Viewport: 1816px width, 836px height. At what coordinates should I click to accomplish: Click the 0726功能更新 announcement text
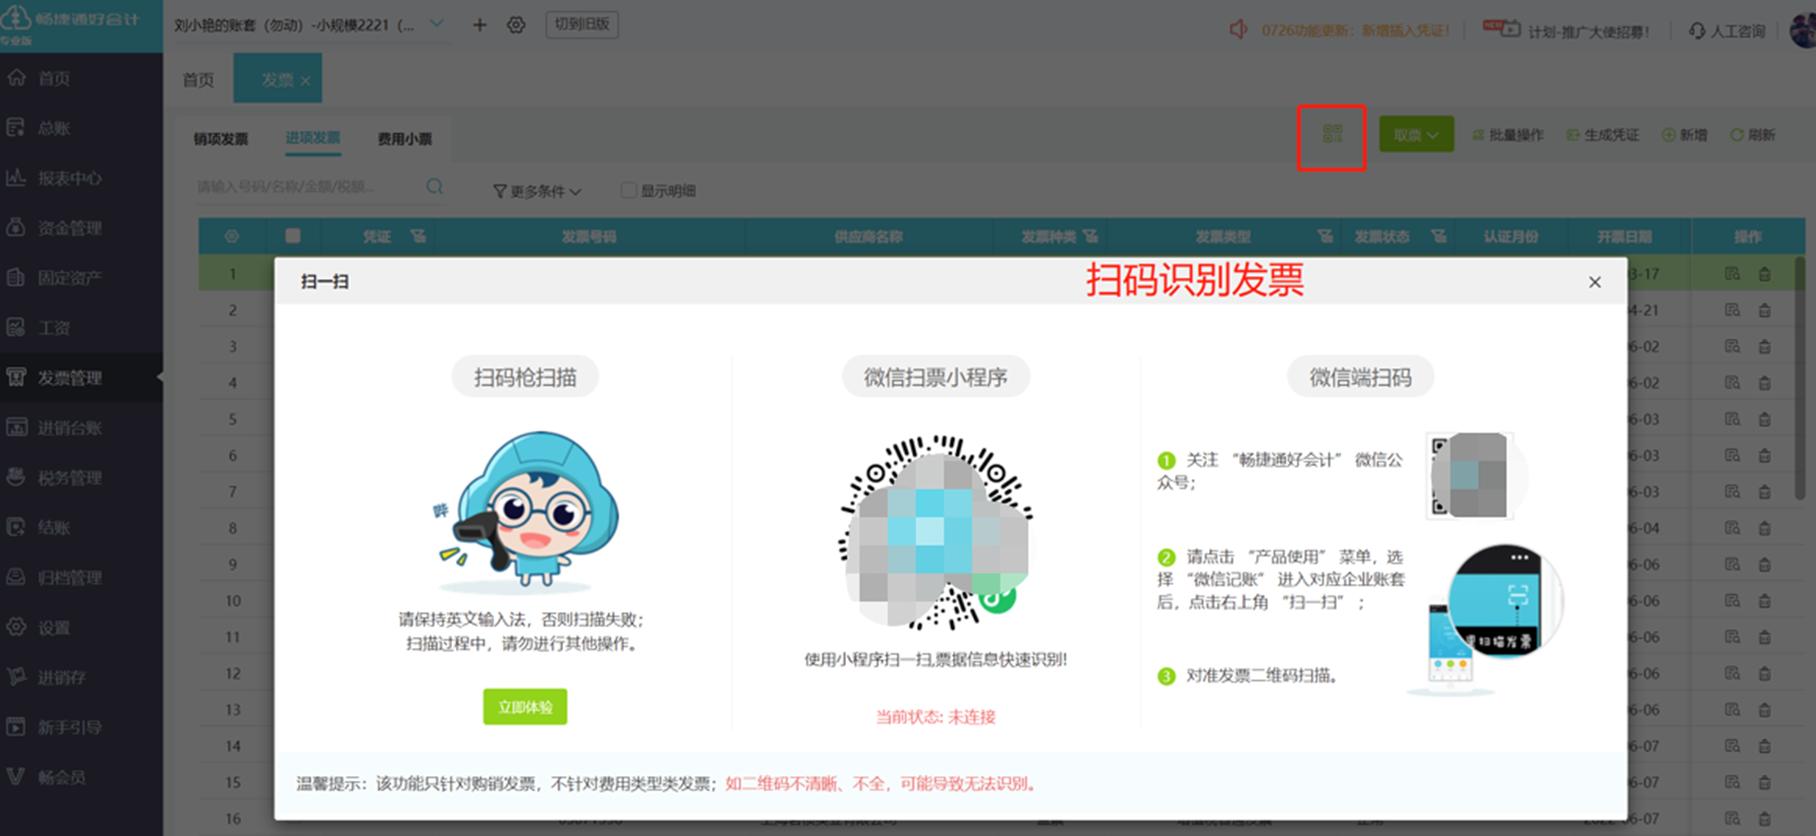point(1355,31)
